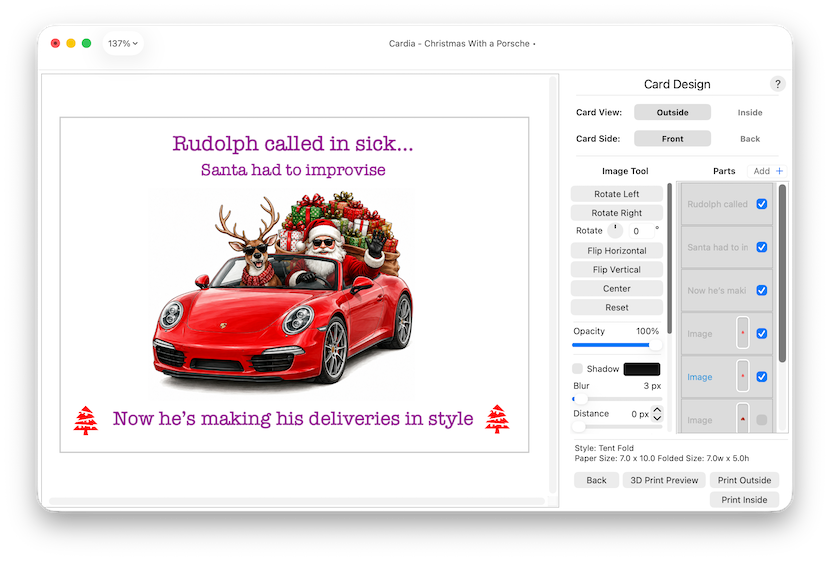Click the Rotate Left button

[617, 194]
